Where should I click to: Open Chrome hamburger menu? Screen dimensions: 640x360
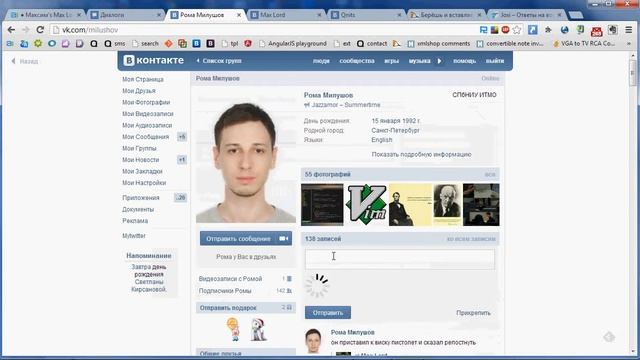(x=629, y=30)
